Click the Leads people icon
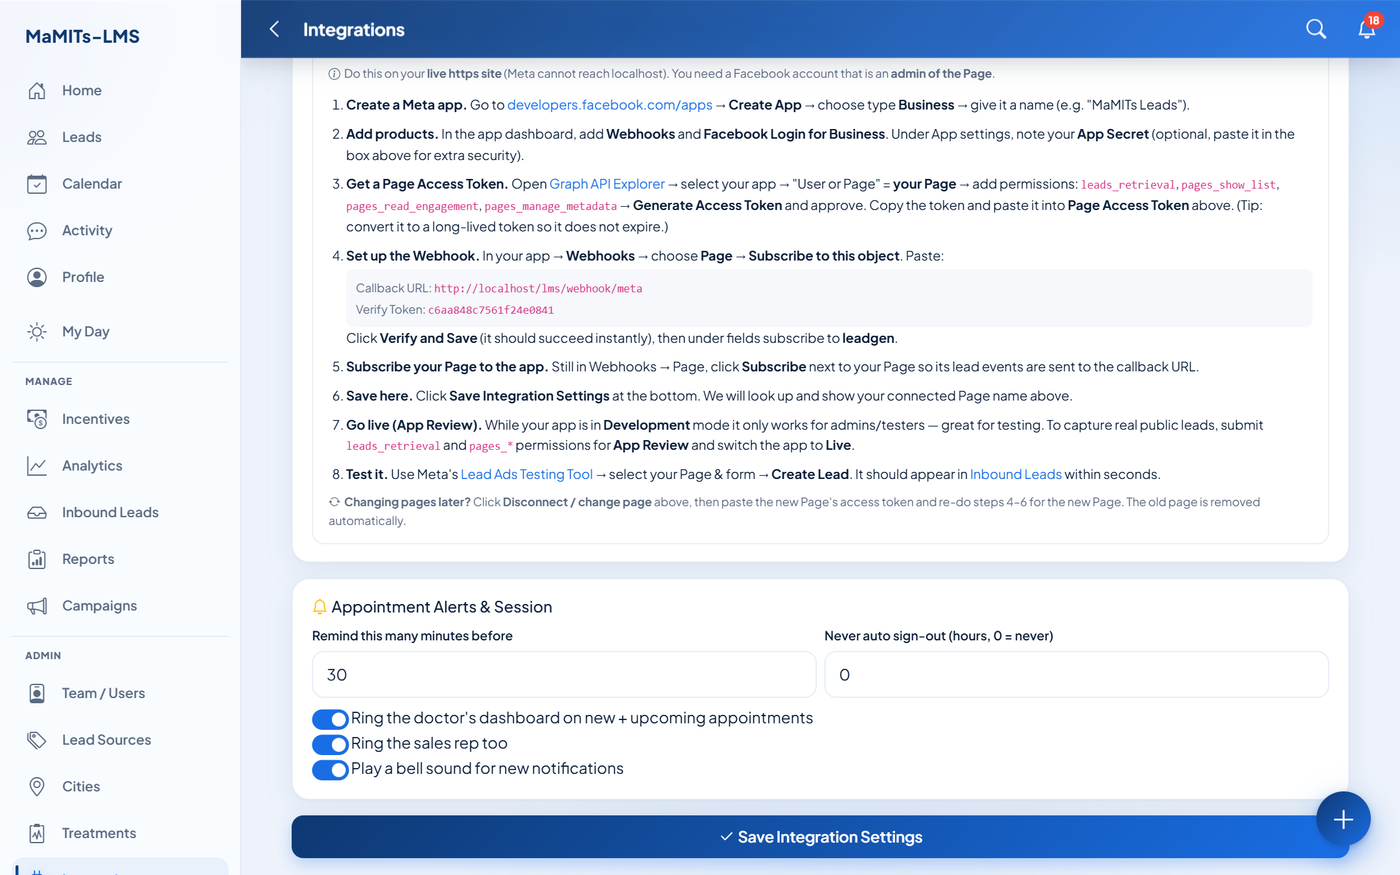Screen dimensions: 1400x875 37,137
